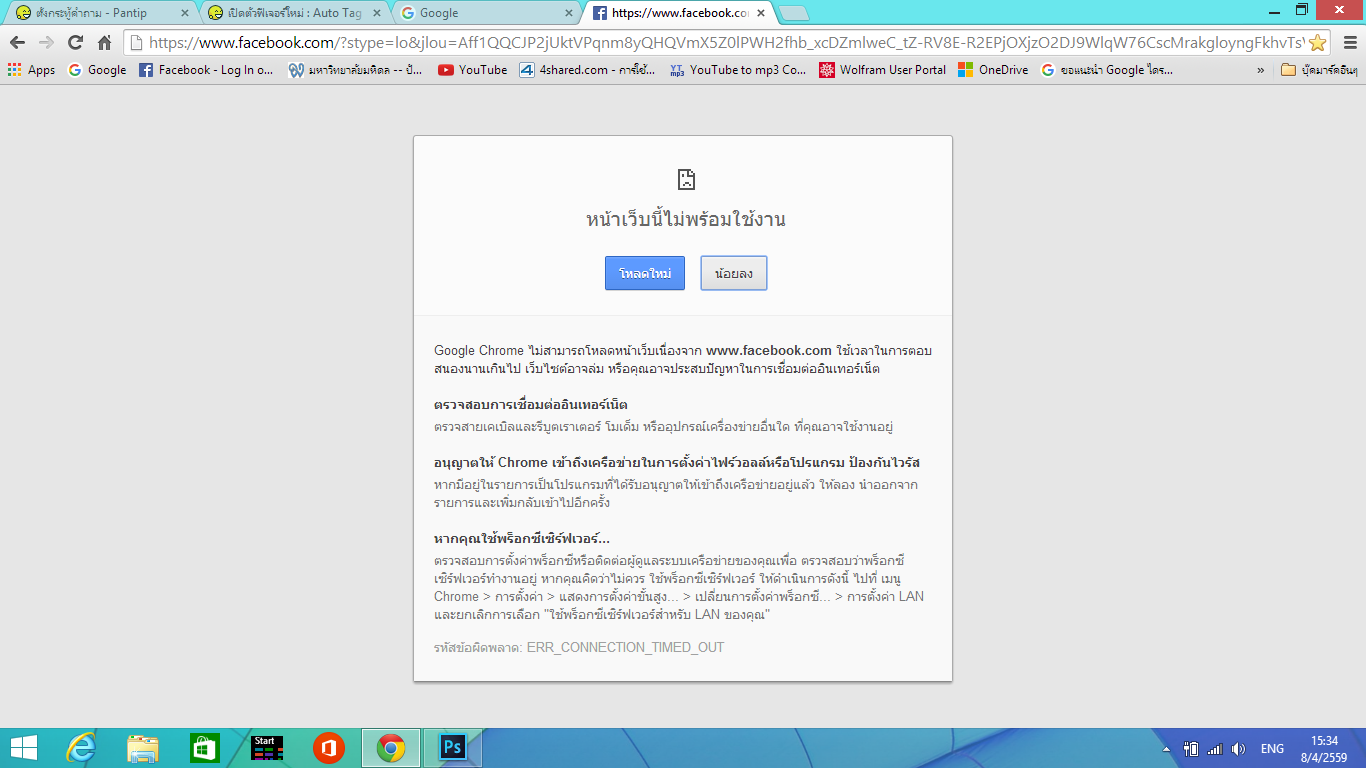
Task: Close the Auto Tag tab
Action: tap(376, 13)
